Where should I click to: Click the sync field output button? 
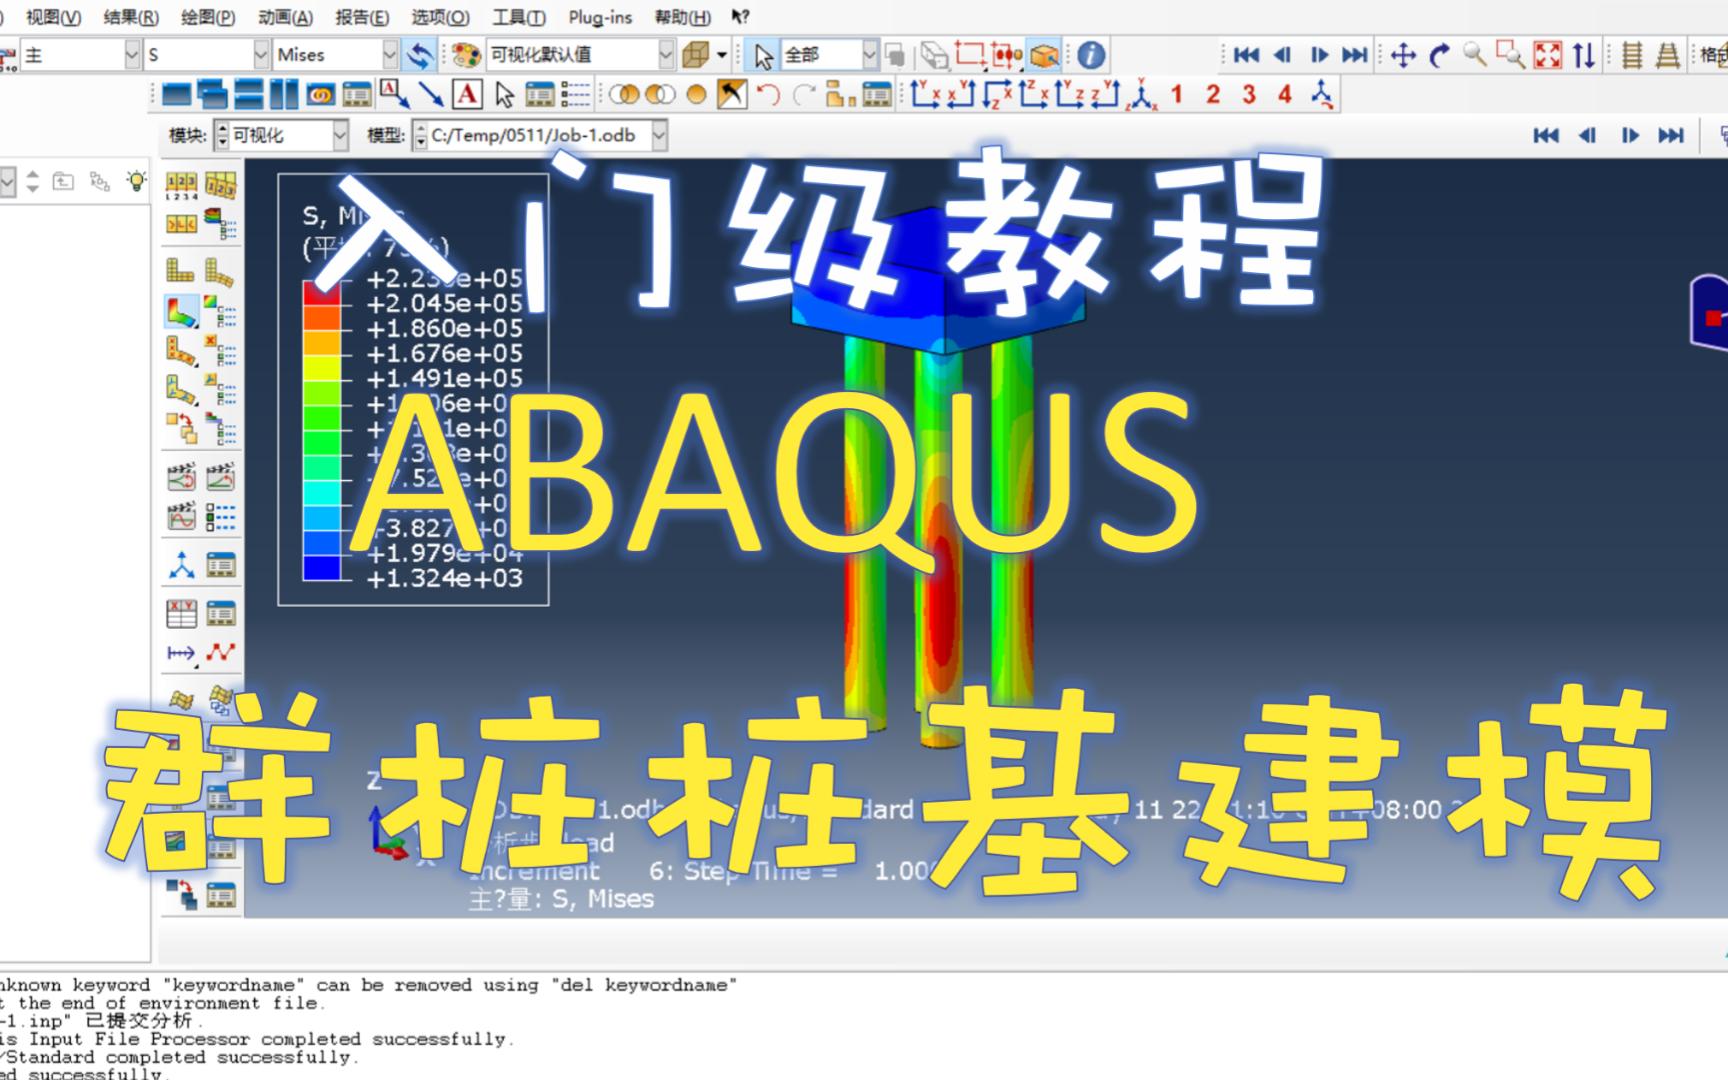421,55
